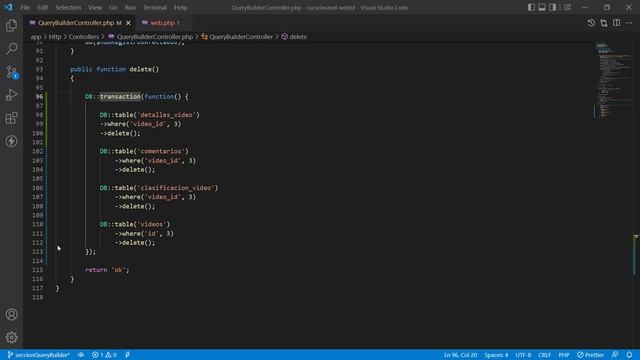This screenshot has height=360, width=640.
Task: Open the lightning bolt extension view
Action: pos(11,141)
